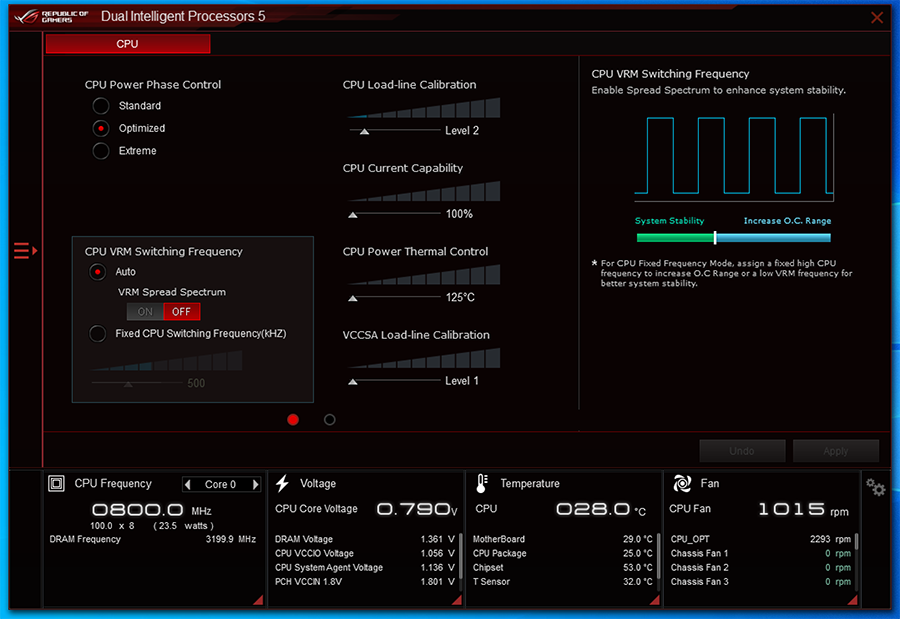Click the Undo button

coord(742,451)
